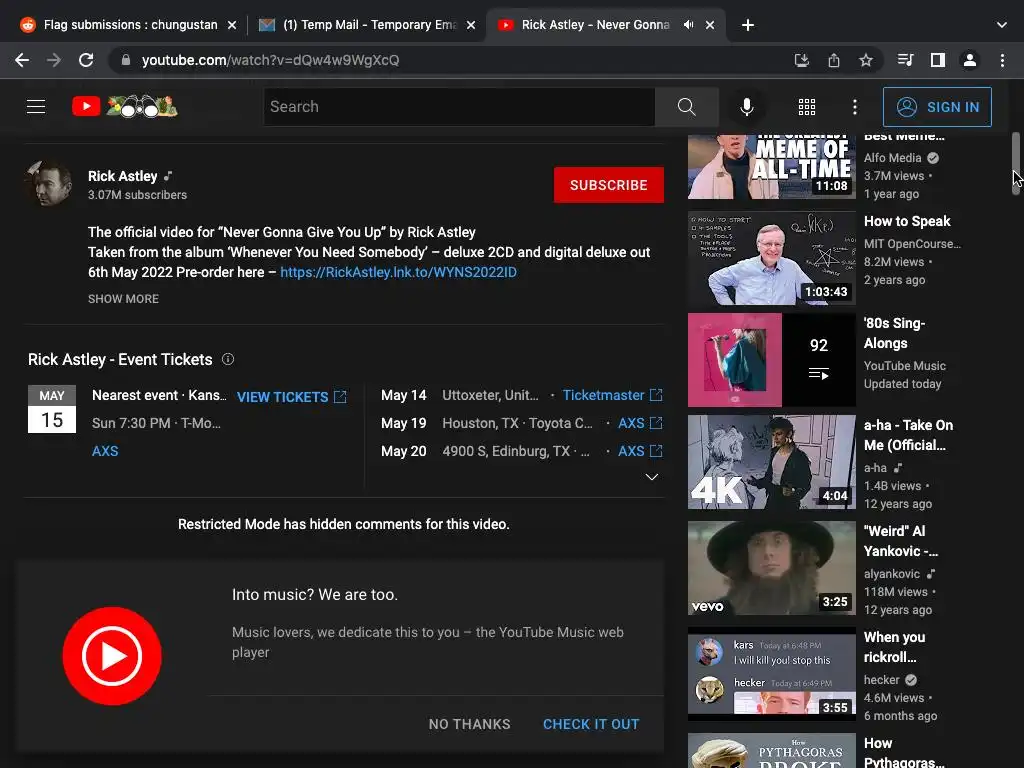View site info lock icon
Screen dimensions: 1024x768
pos(126,60)
